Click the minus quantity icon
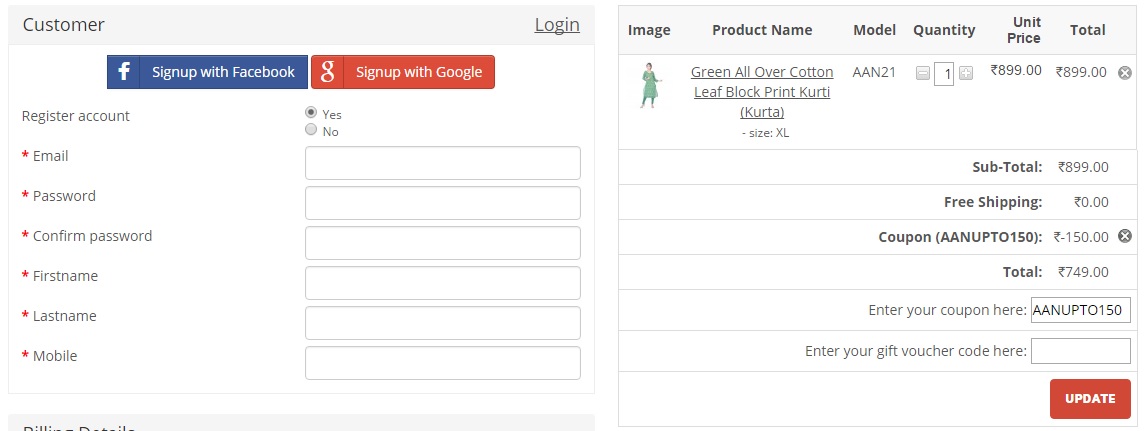Screen dimensions: 1148x431 [x=922, y=73]
